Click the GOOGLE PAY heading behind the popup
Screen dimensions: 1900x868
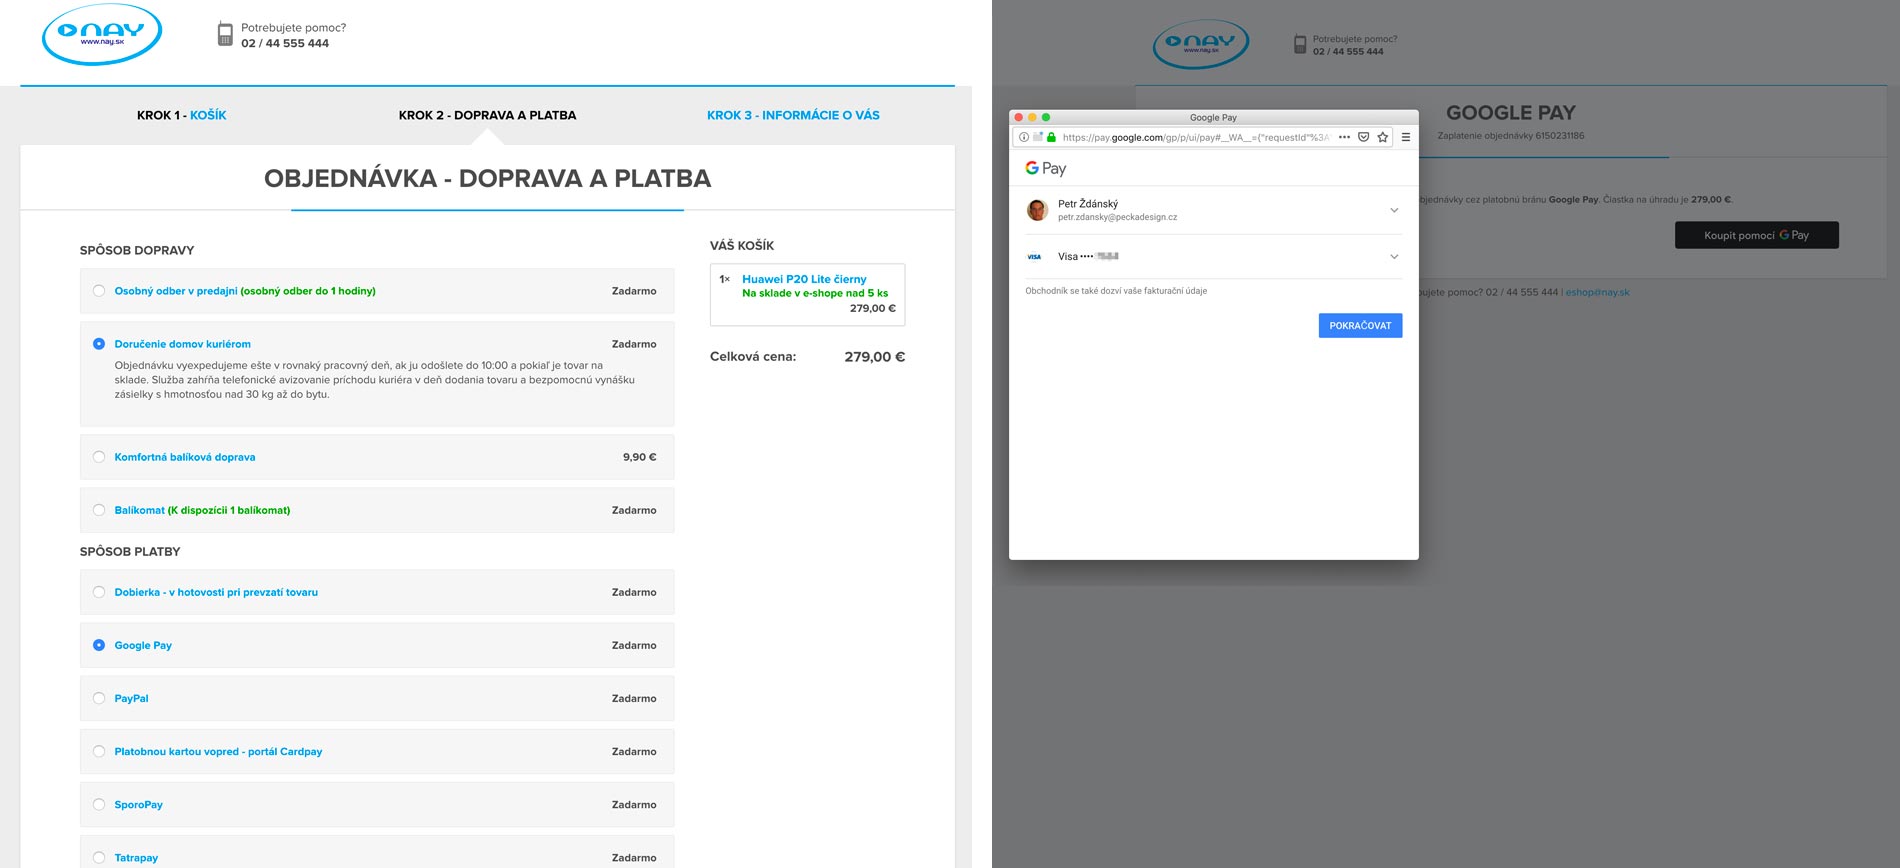(1511, 113)
